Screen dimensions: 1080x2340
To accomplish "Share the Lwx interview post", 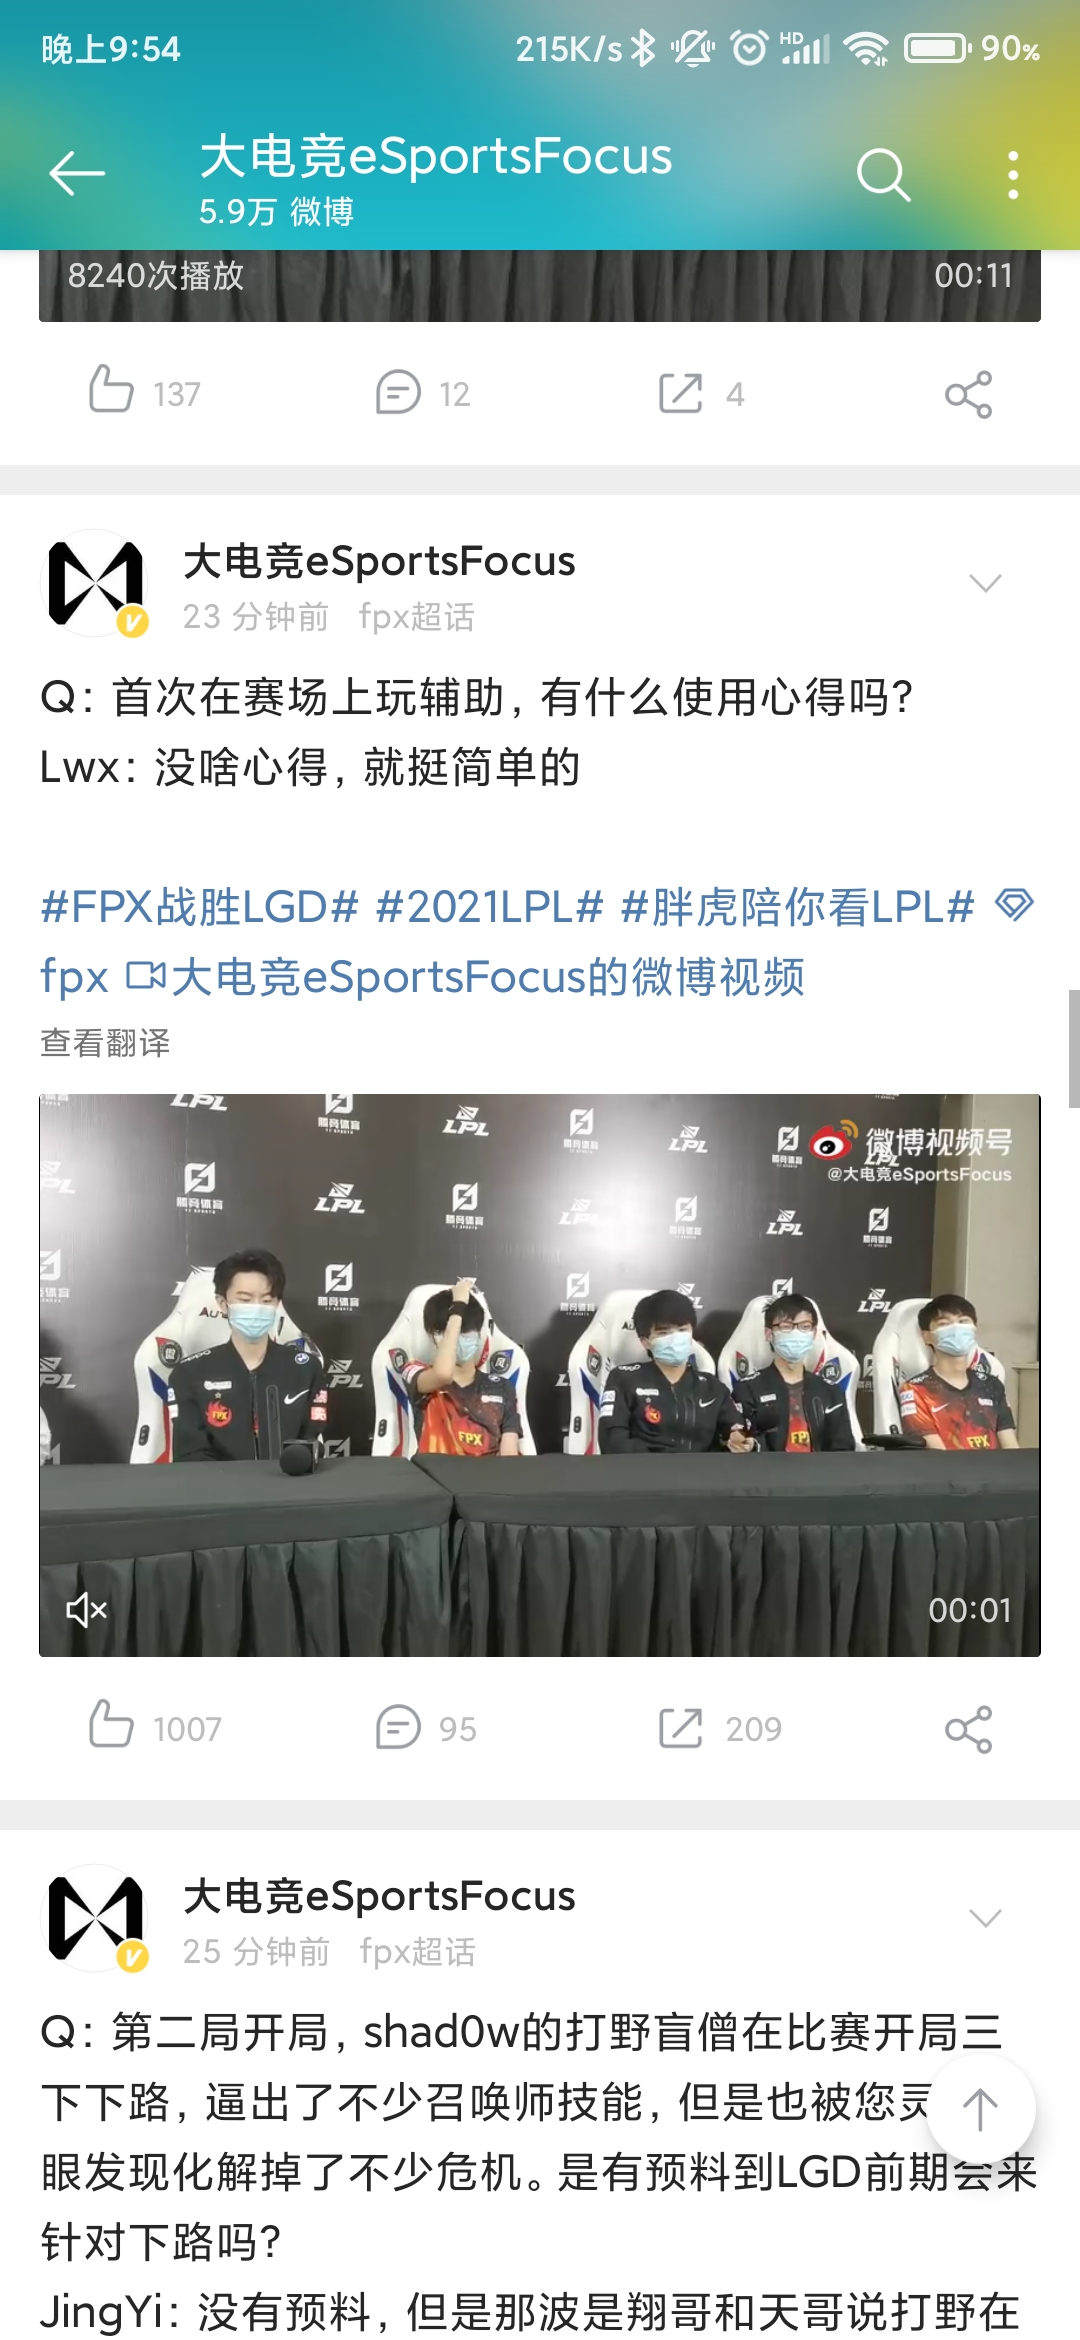I will coord(969,1729).
